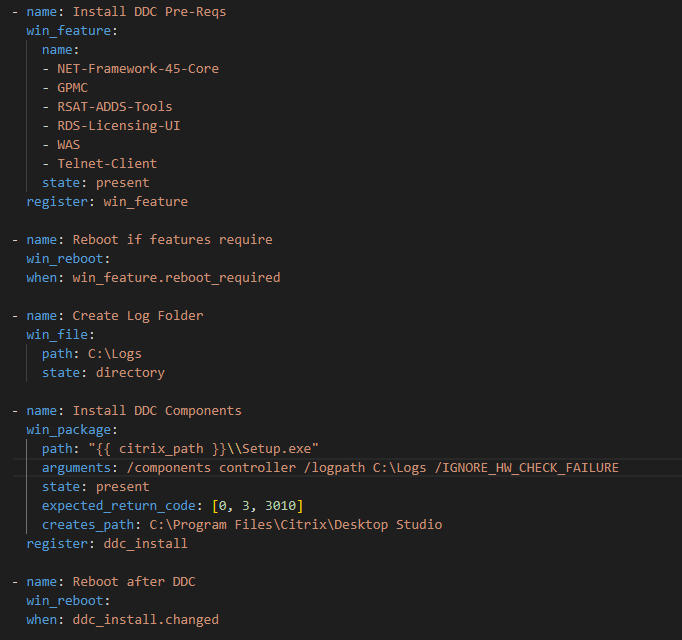This screenshot has width=682, height=640.
Task: Click the win_feature.reboot_required condition
Action: pos(176,278)
